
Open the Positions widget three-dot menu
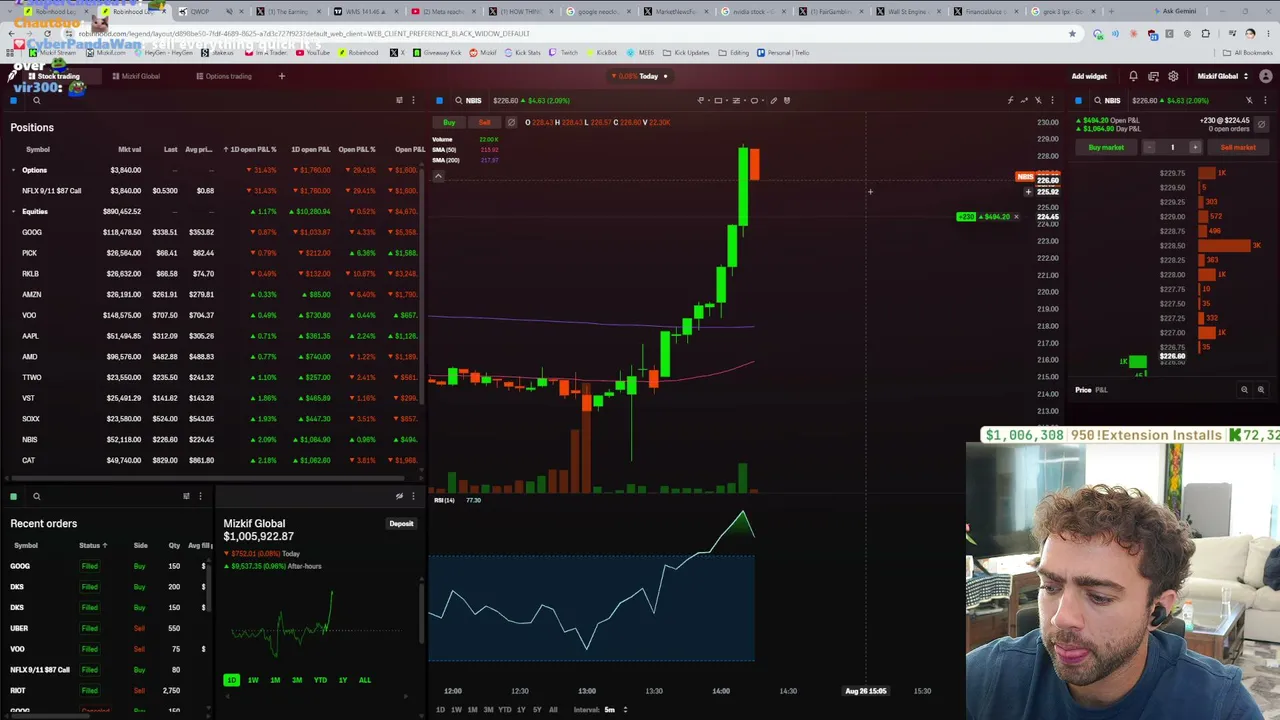tap(413, 100)
